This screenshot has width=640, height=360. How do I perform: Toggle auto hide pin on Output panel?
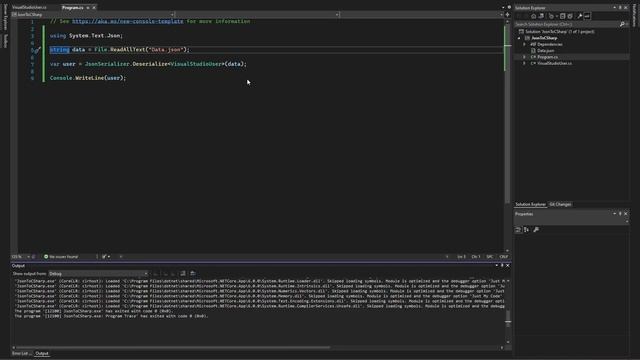click(502, 266)
